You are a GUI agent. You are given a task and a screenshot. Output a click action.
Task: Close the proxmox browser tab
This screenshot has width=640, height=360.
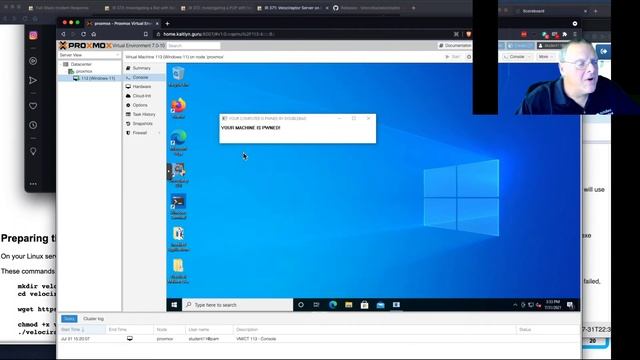coord(157,24)
